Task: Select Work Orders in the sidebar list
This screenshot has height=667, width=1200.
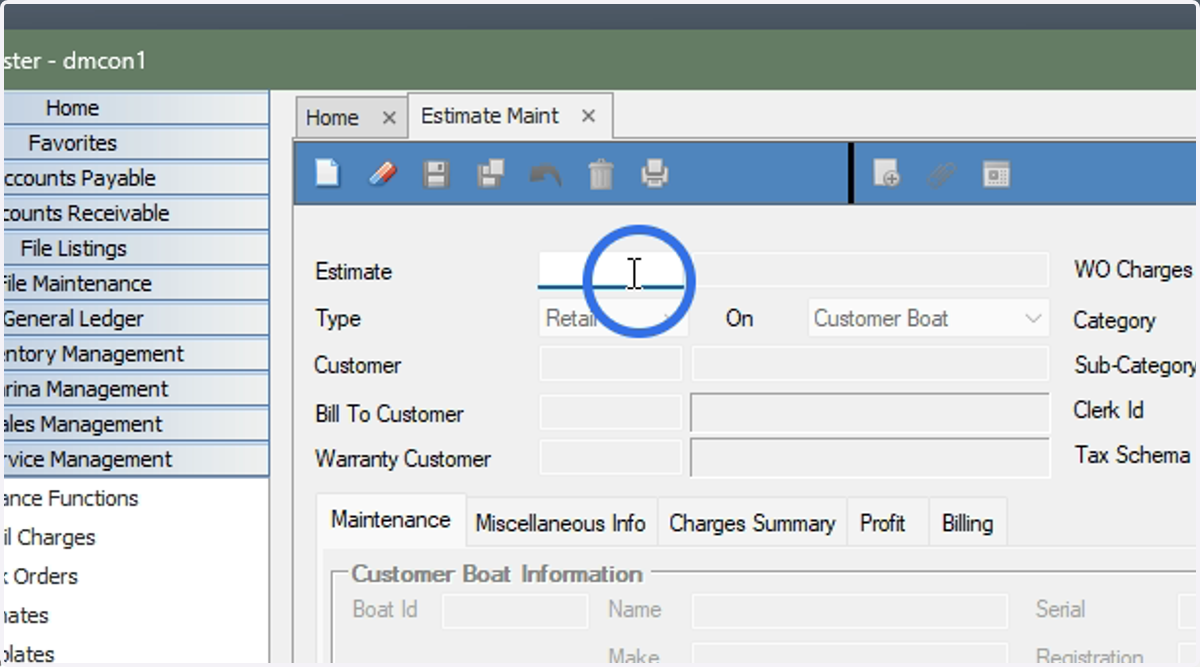Action: (41, 576)
